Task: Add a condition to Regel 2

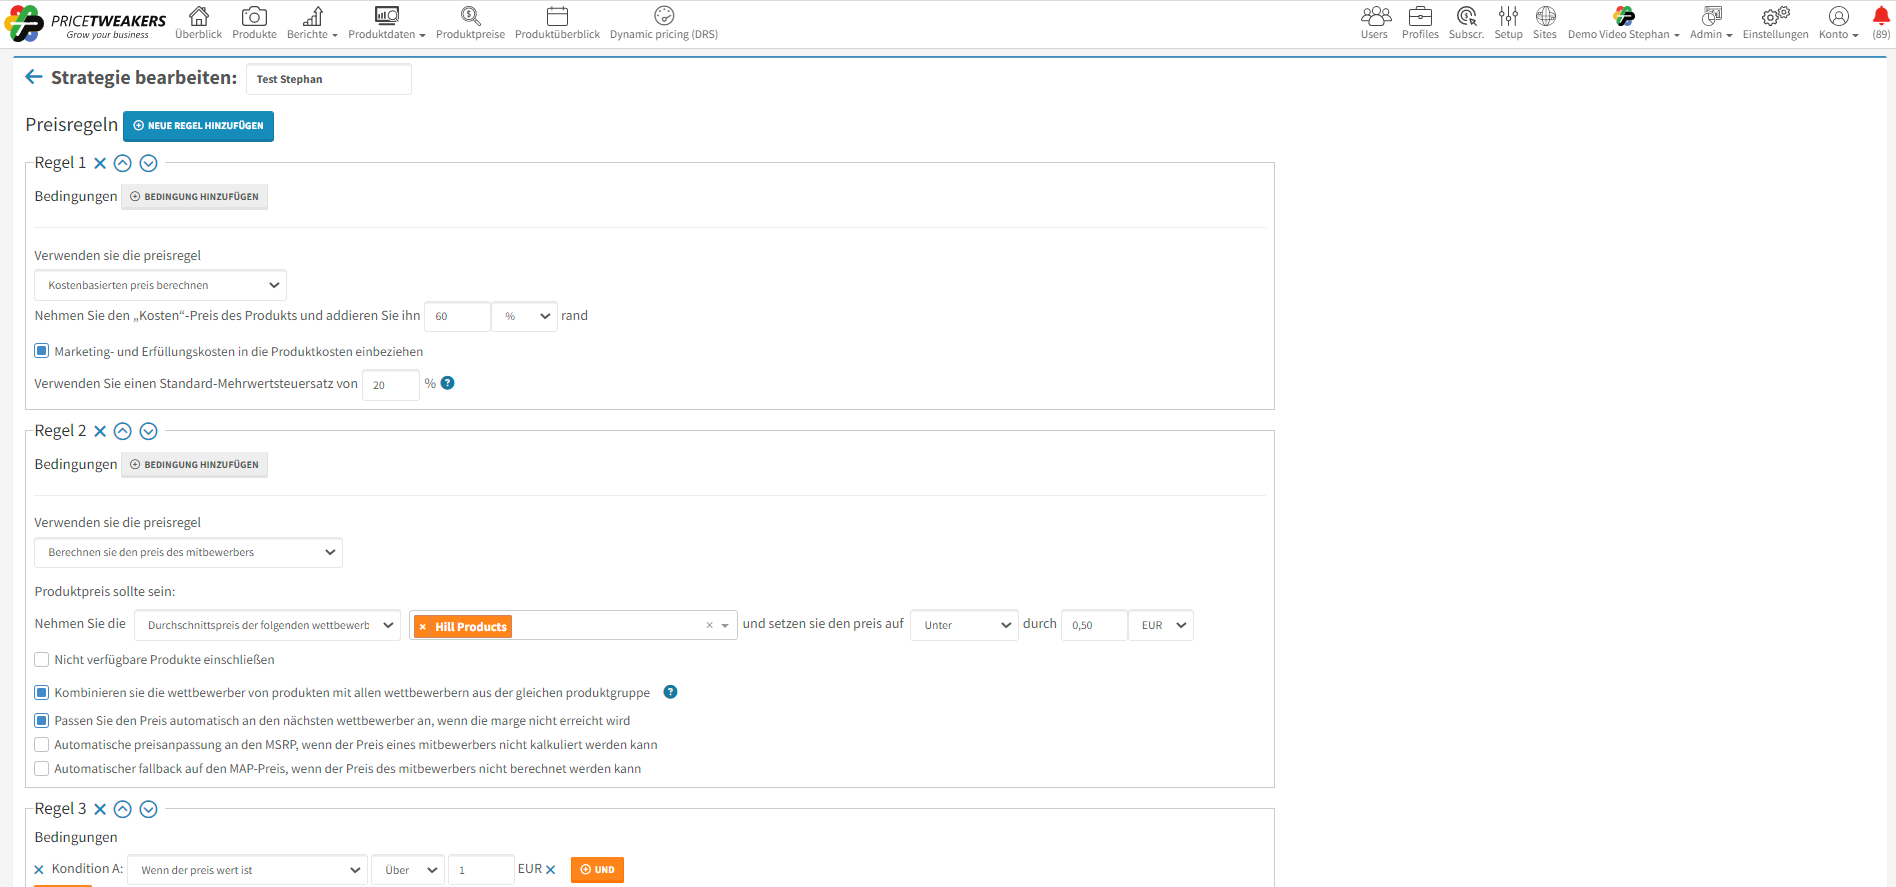Action: 194,465
